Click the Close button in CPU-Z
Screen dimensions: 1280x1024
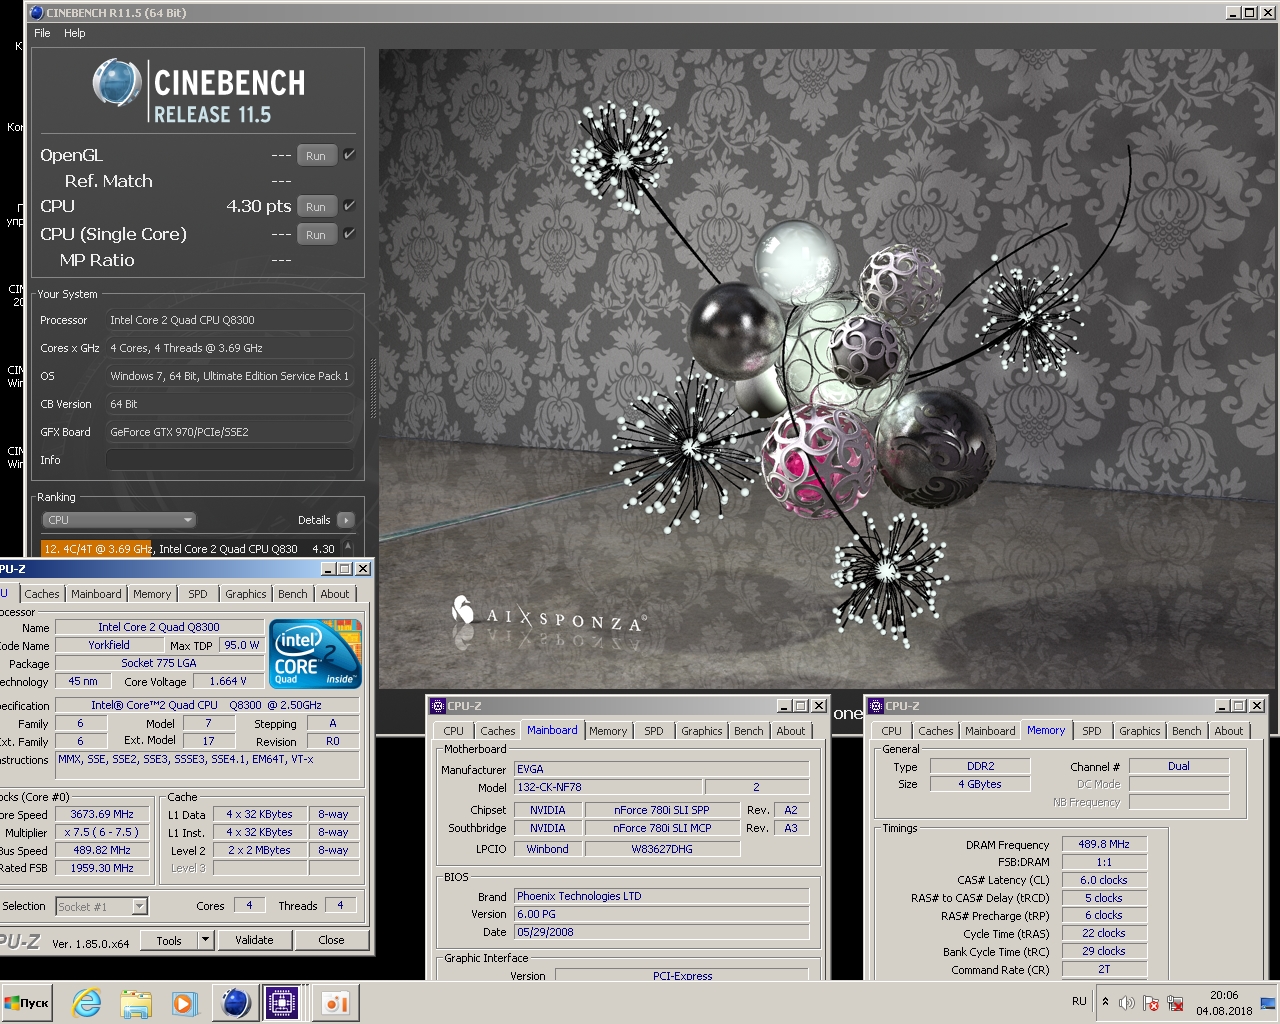(331, 940)
